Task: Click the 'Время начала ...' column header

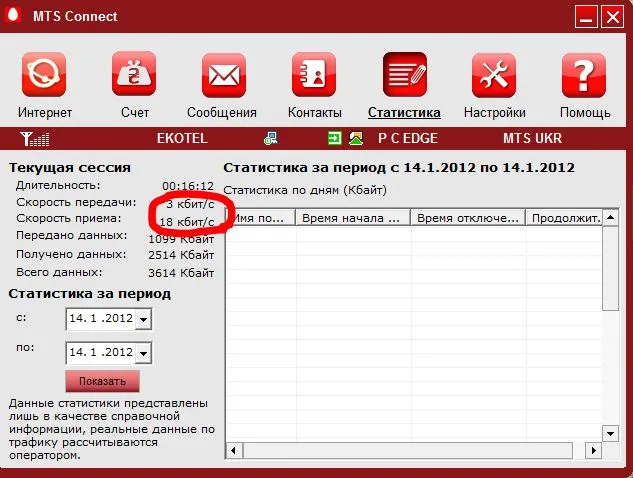Action: [x=353, y=218]
